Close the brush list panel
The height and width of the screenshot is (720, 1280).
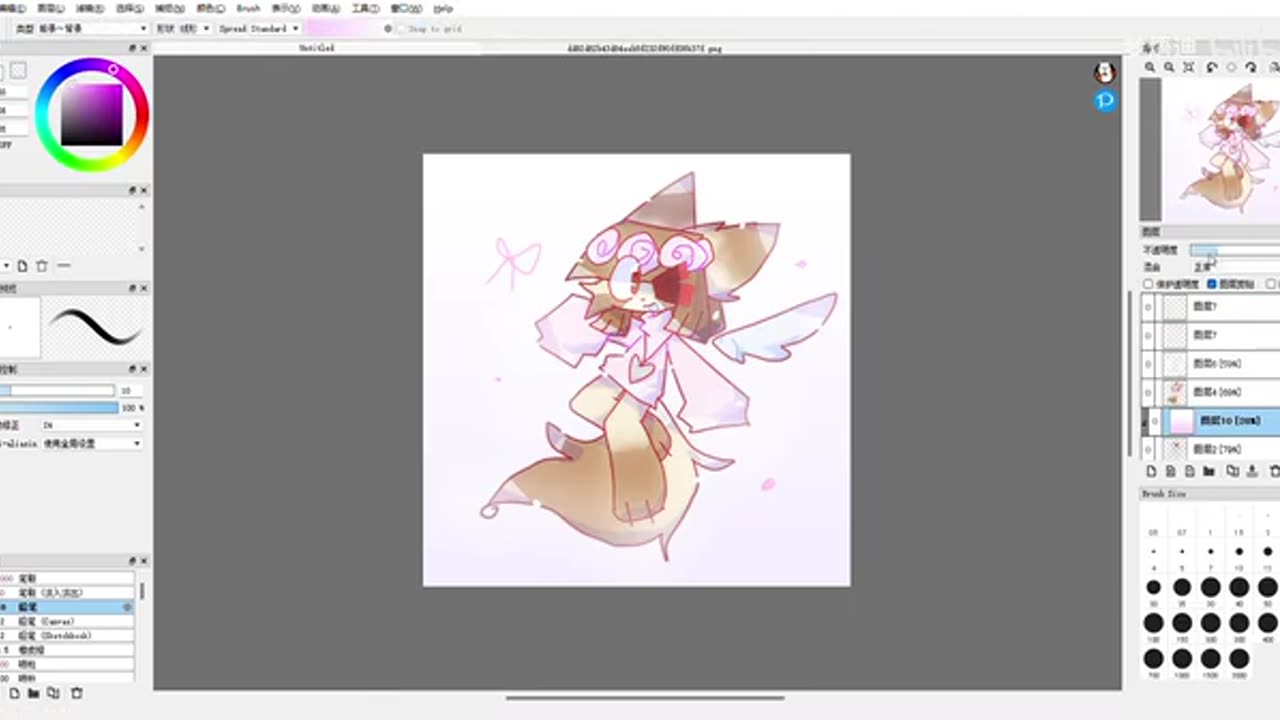(x=144, y=561)
